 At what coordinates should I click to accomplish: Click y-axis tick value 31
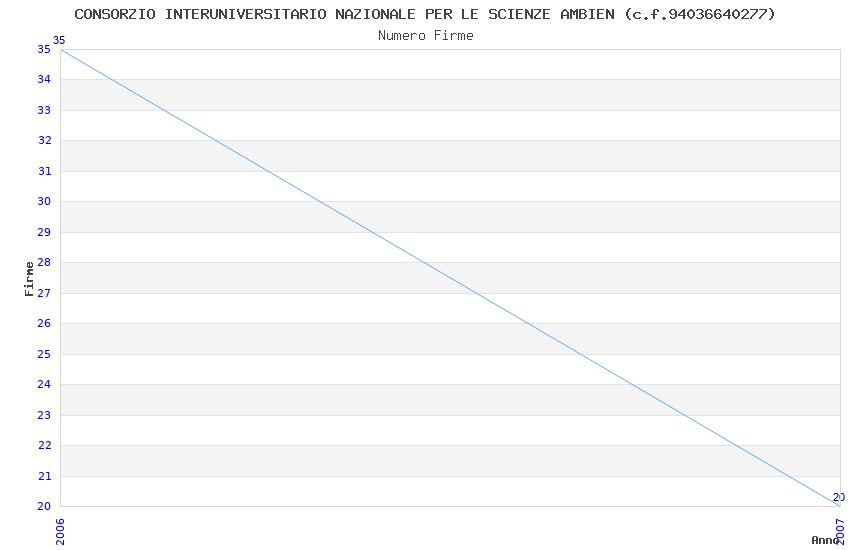click(44, 171)
